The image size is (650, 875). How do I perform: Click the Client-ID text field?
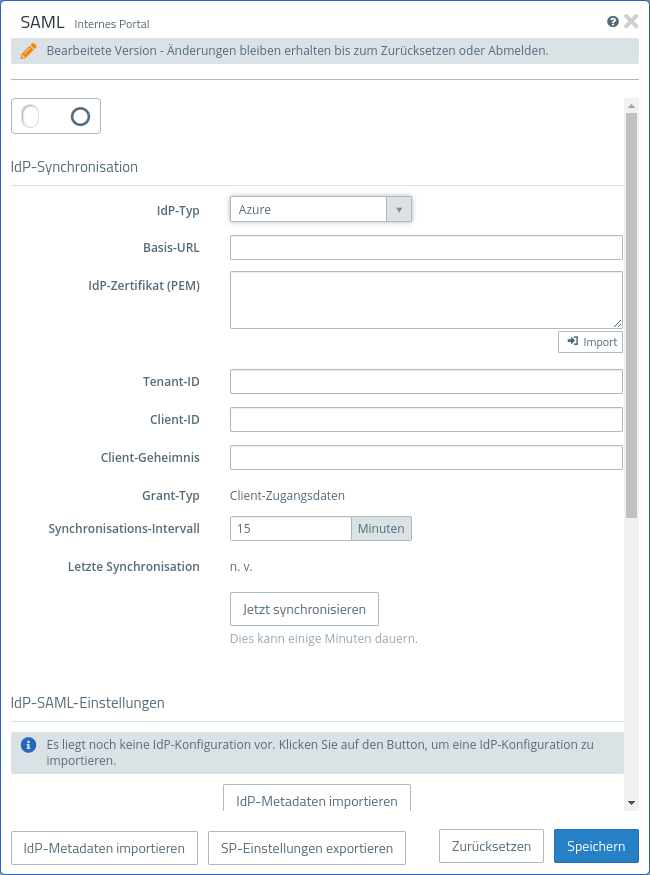(x=426, y=420)
